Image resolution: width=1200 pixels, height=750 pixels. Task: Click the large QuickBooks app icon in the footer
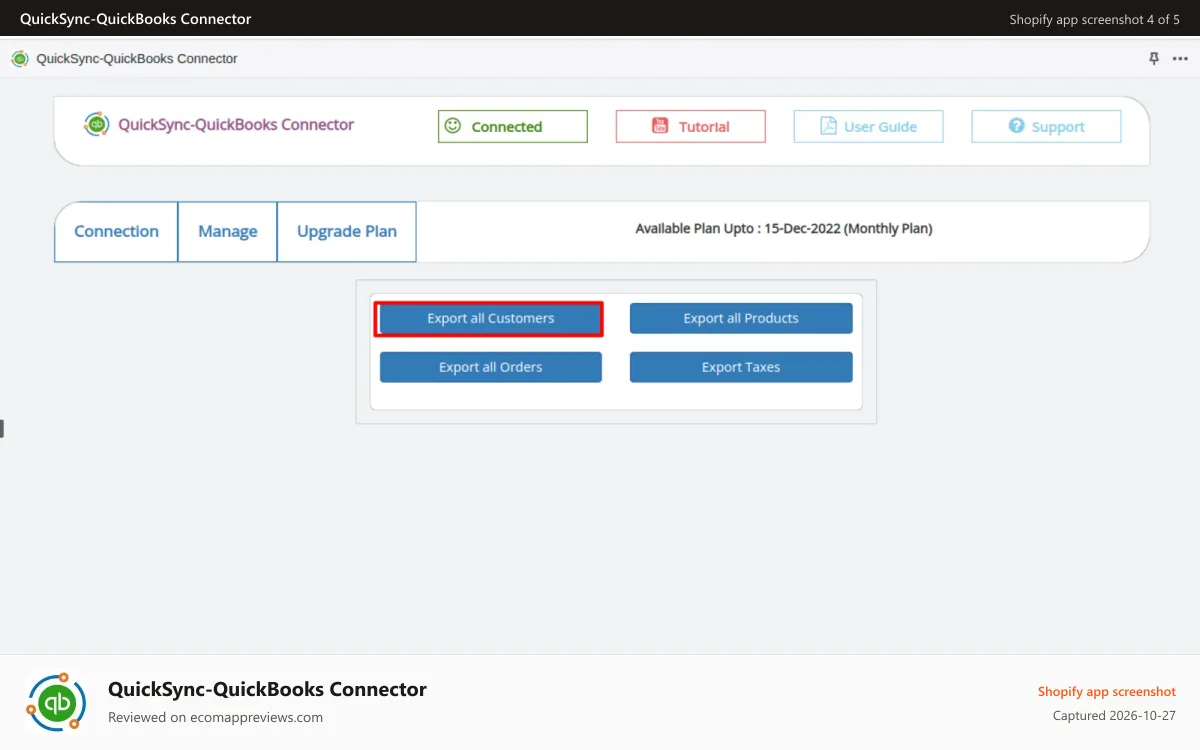[x=57, y=703]
